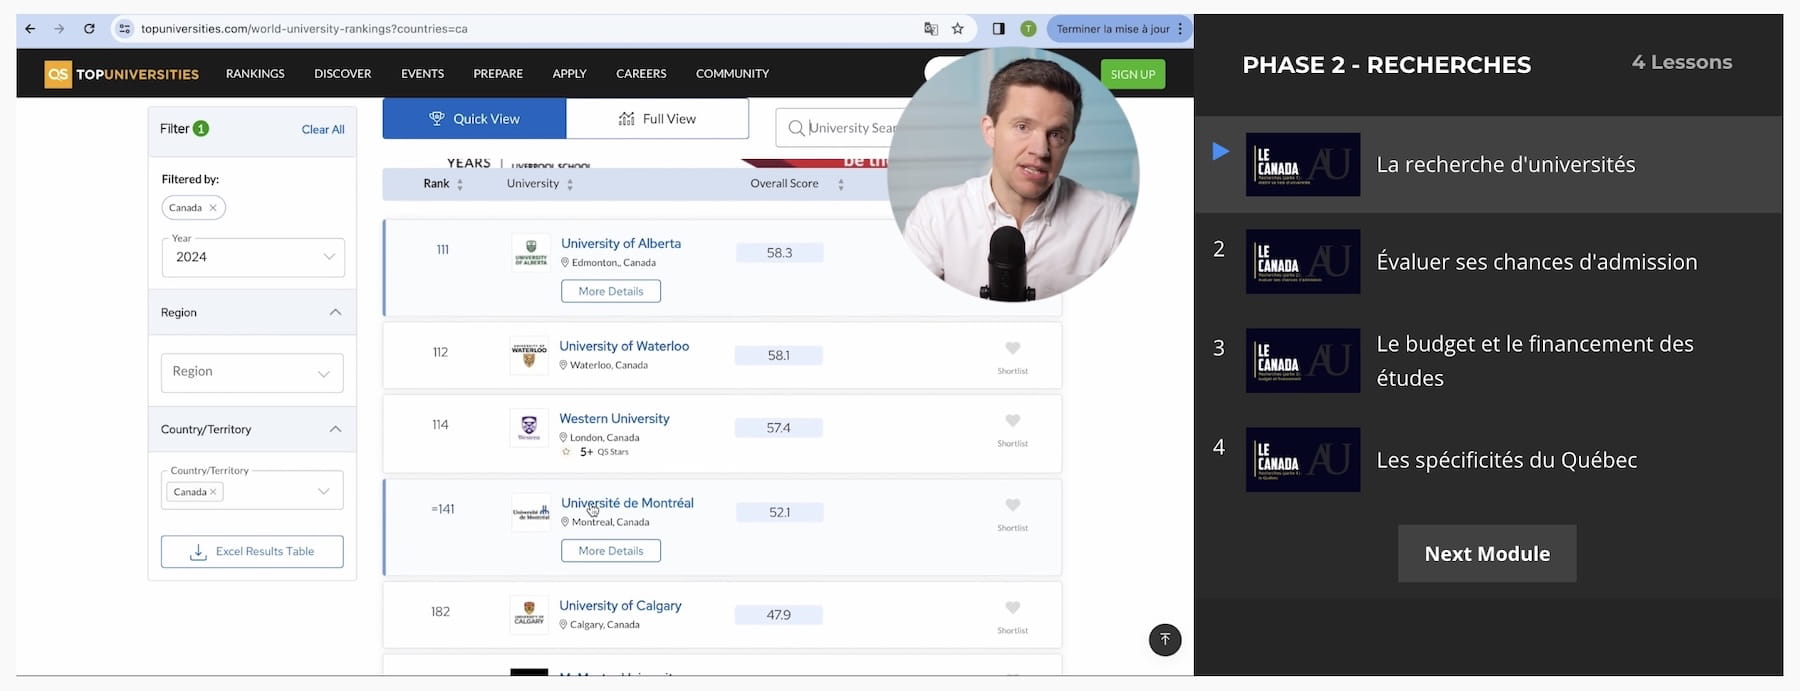This screenshot has height=691, width=1800.
Task: Open lesson thumbnail for Évaluer ses chances d'admission
Action: (1303, 262)
